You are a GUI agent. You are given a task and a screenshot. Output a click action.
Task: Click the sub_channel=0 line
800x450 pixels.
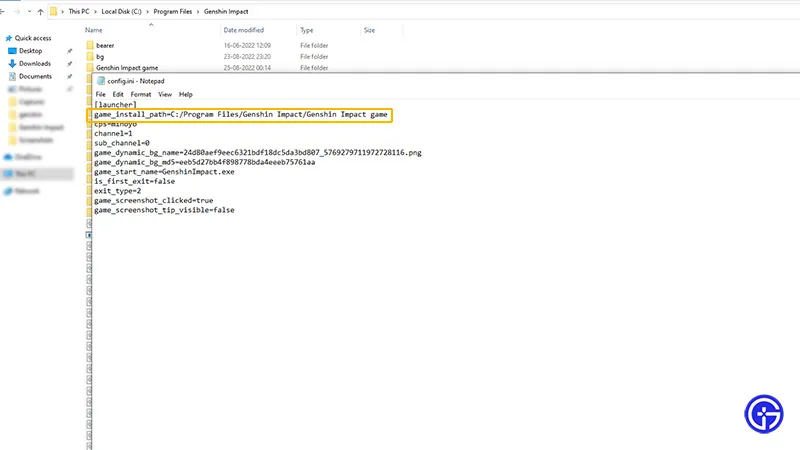click(122, 143)
